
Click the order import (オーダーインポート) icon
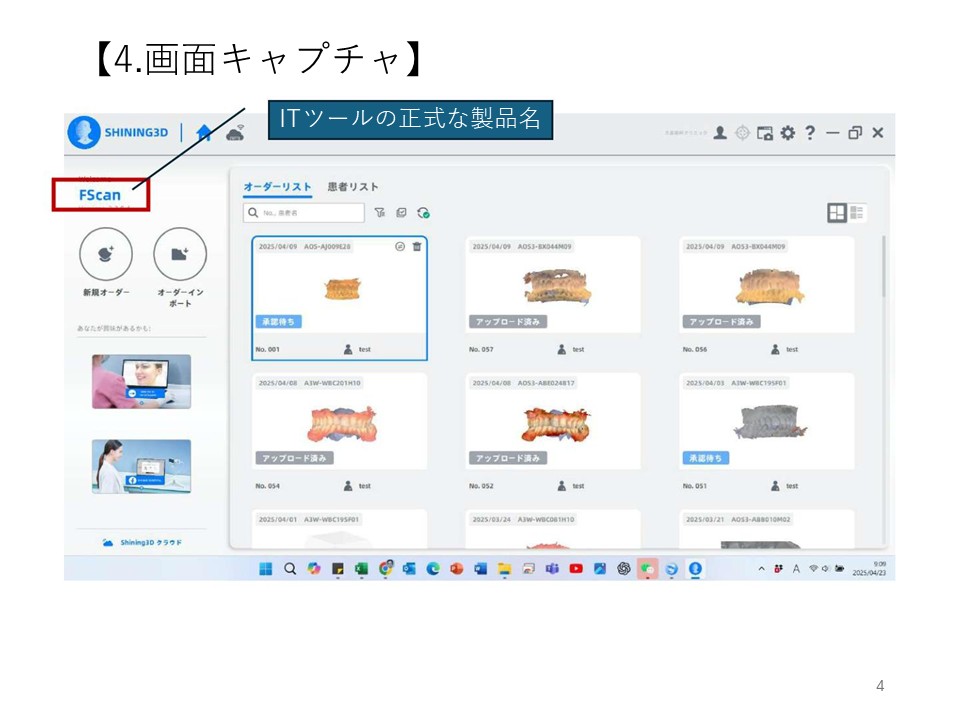(180, 254)
